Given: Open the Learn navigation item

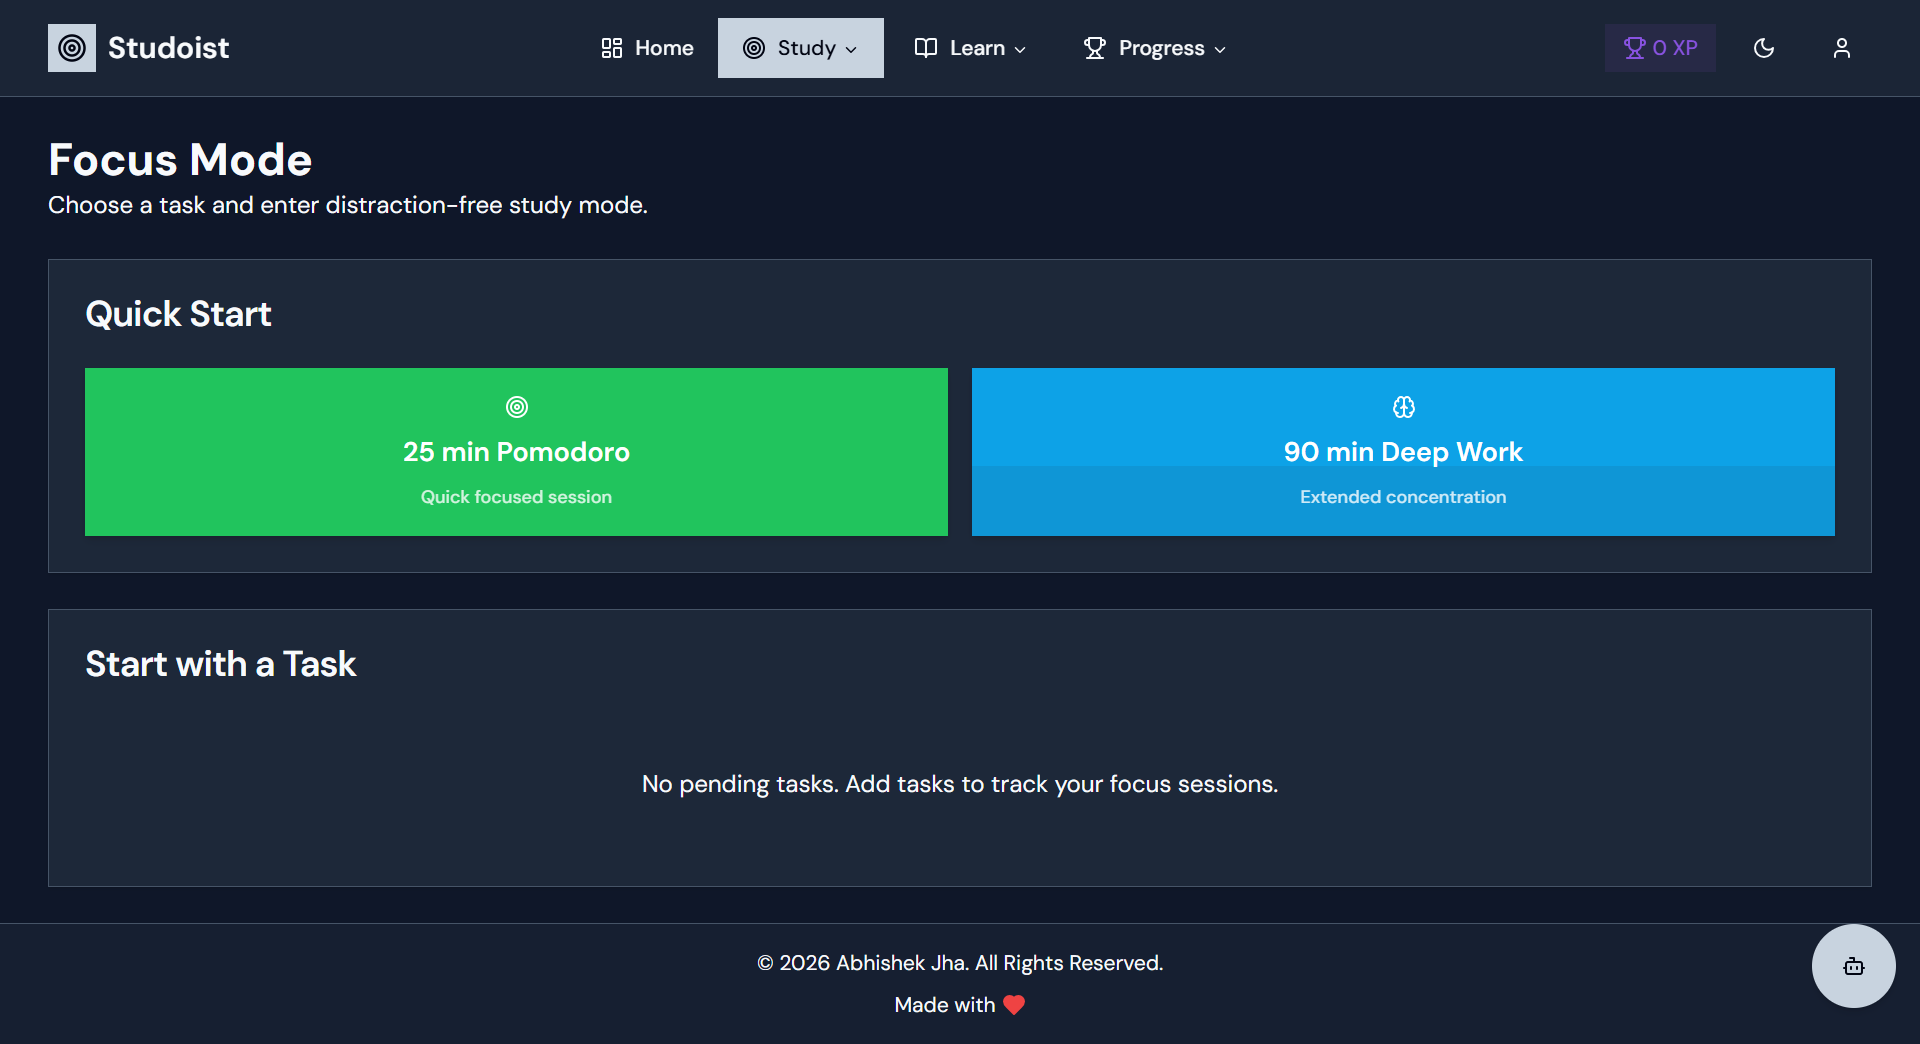Looking at the screenshot, I should point(968,47).
